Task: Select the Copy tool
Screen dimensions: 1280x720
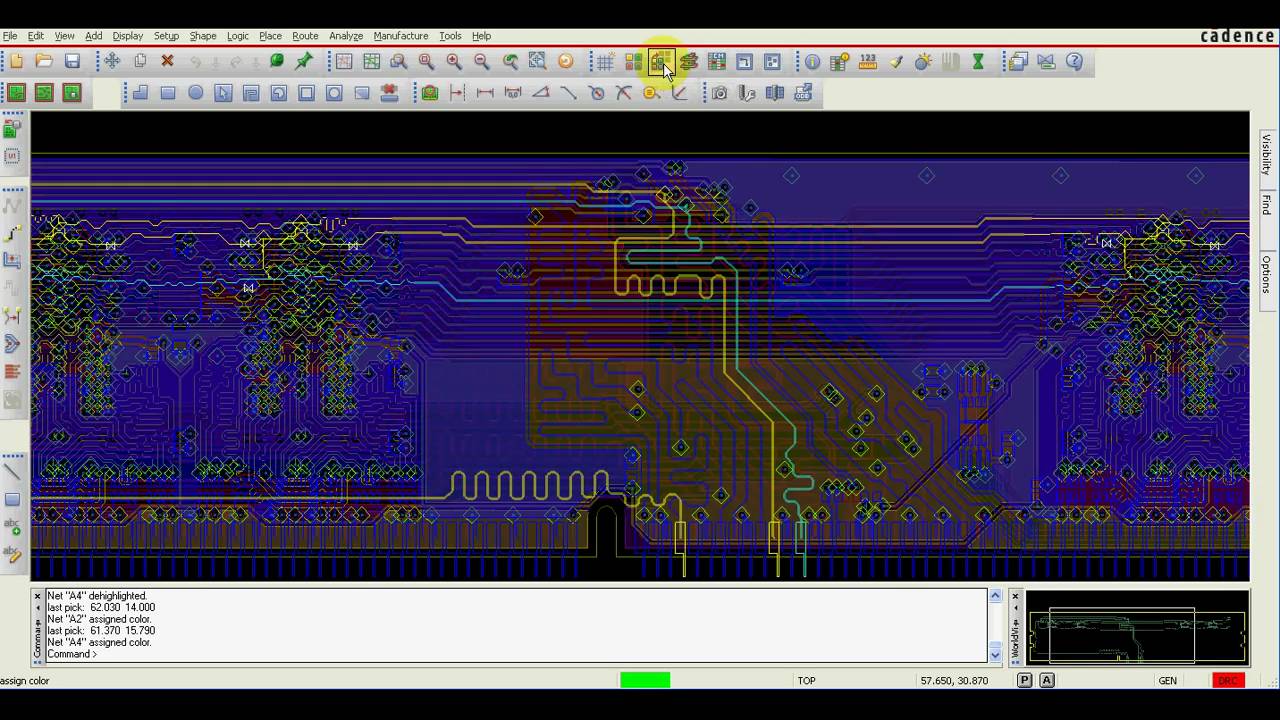Action: tap(140, 62)
